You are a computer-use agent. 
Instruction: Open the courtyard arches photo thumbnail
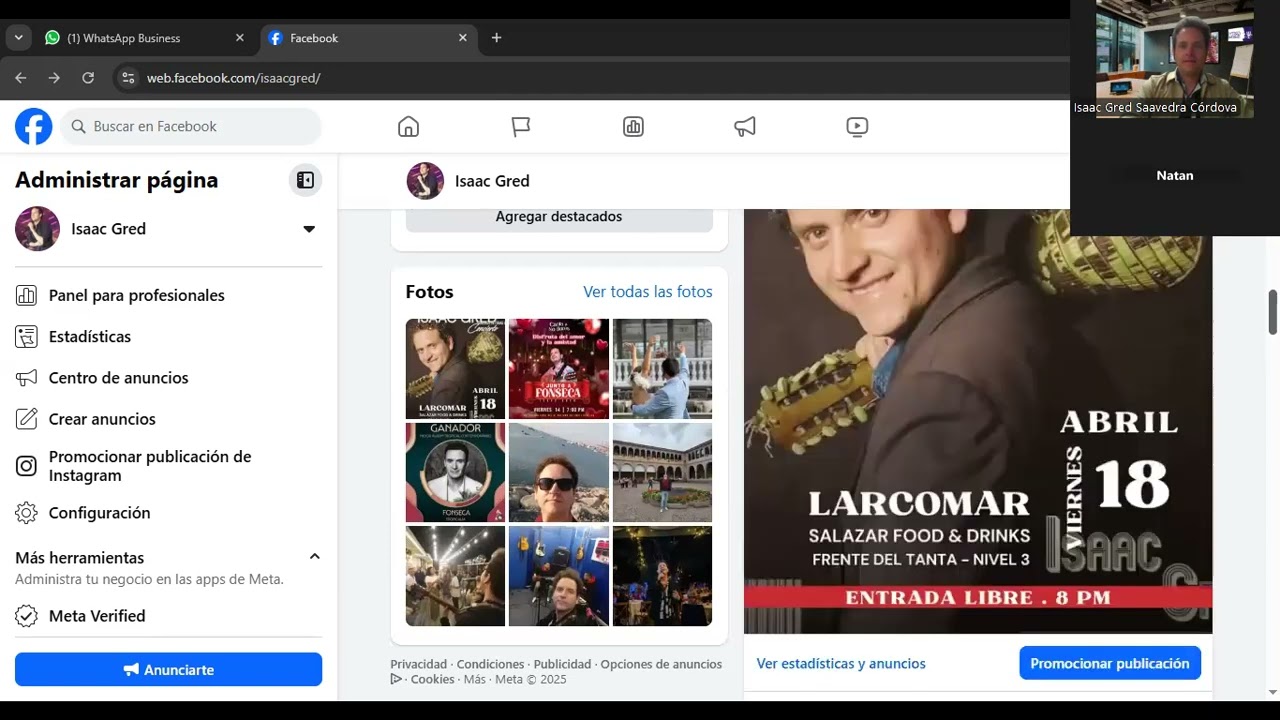coord(662,472)
